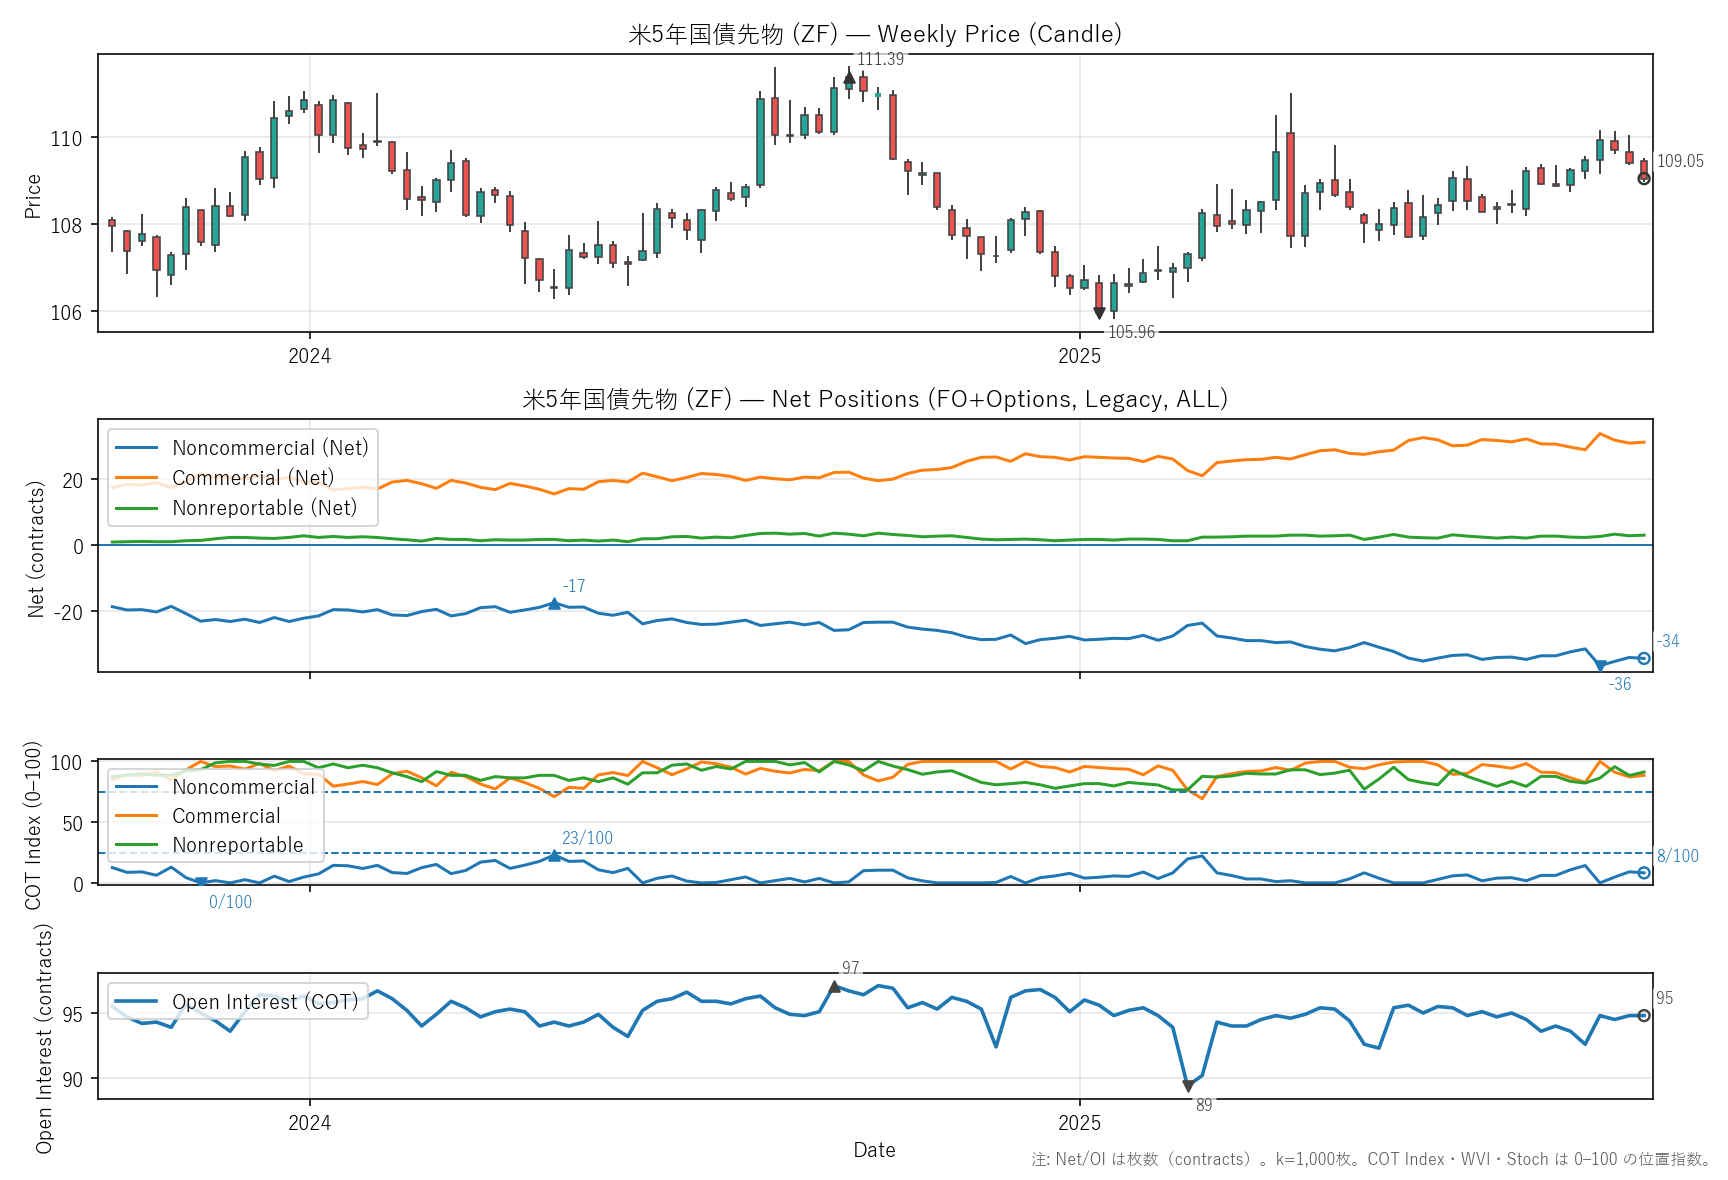Select the 23/100 COT Index peak marker

pyautogui.click(x=554, y=855)
